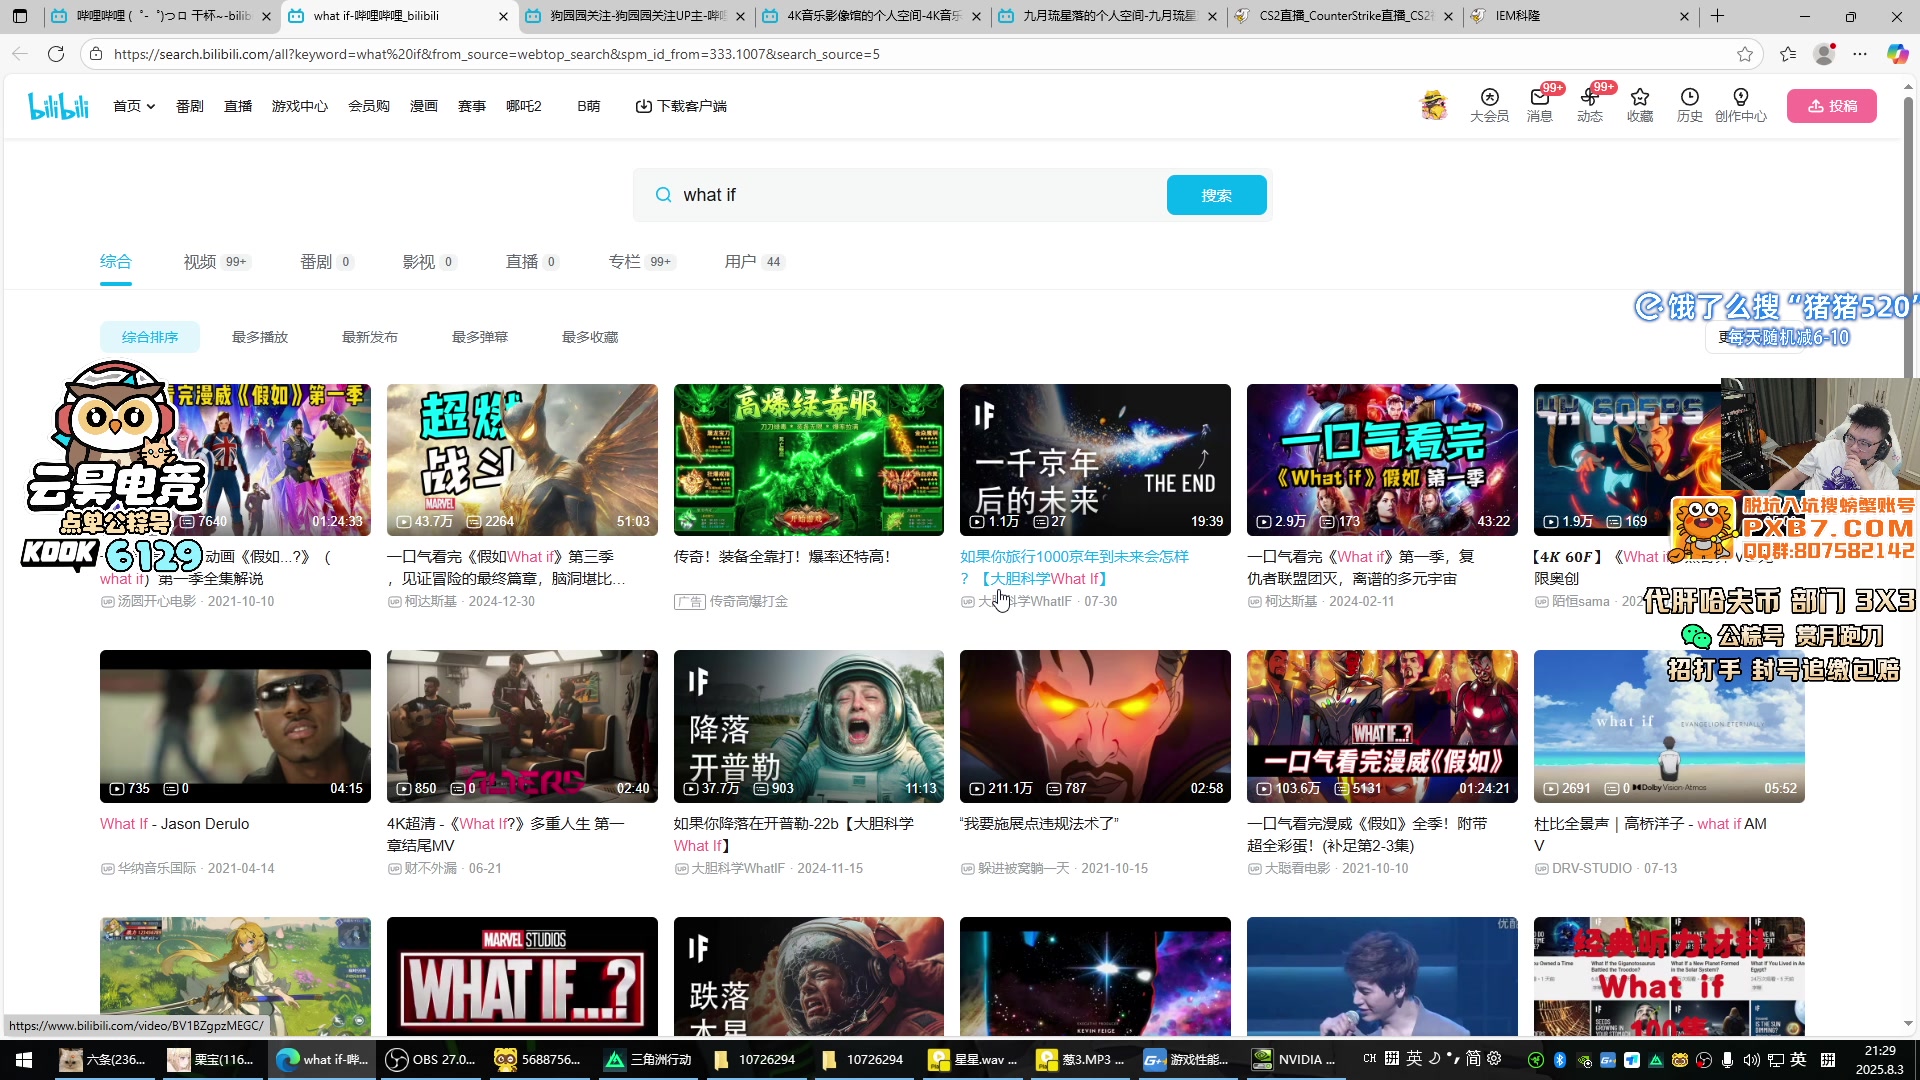Sort results by 最新发布
1920x1080 pixels.
(x=370, y=337)
